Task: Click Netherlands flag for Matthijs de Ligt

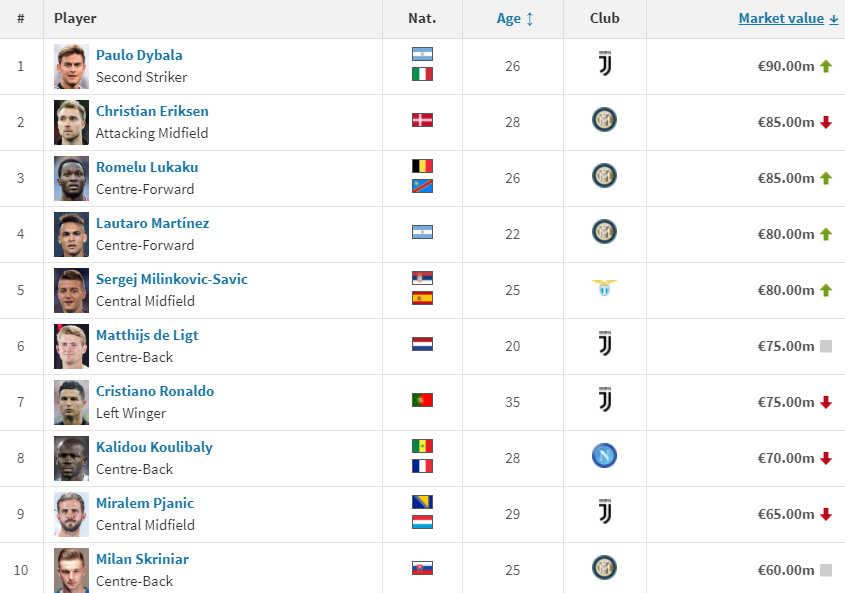Action: click(422, 345)
